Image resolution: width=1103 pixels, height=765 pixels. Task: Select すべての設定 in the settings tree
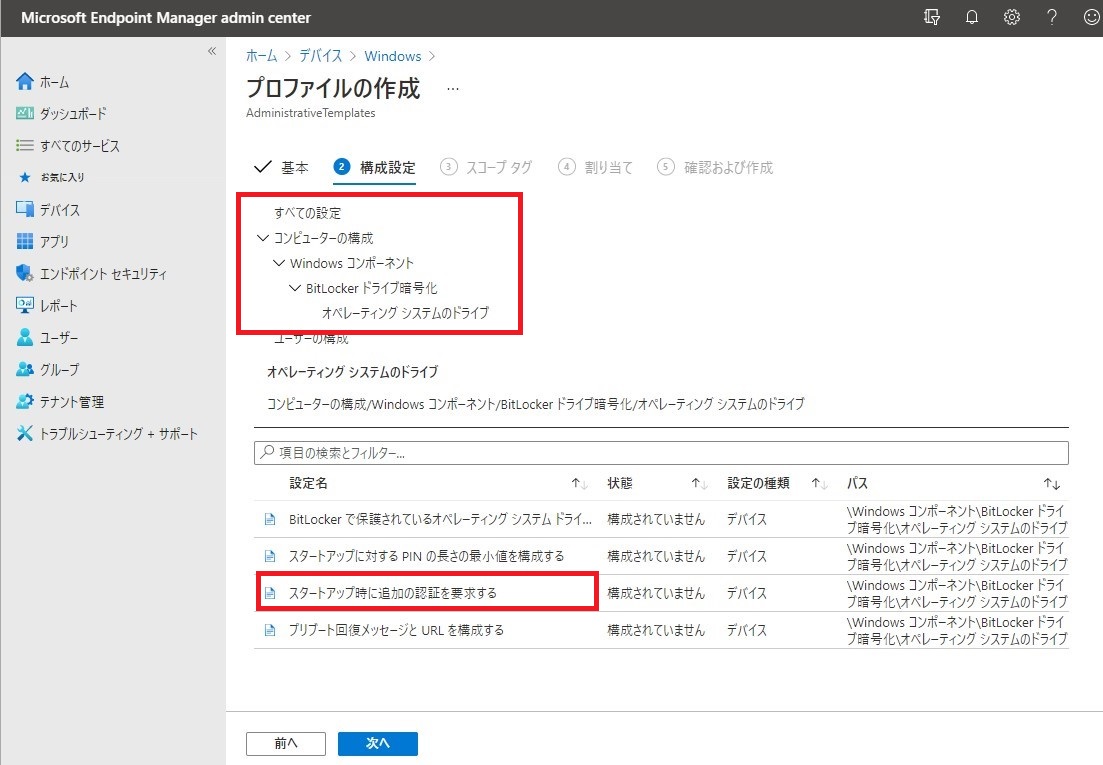pos(307,213)
